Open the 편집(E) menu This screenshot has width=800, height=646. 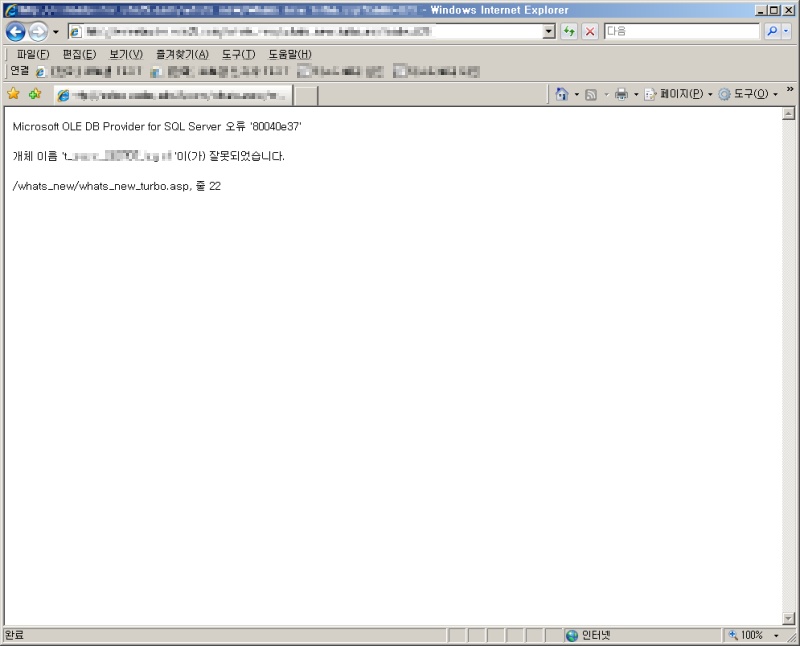click(x=79, y=54)
